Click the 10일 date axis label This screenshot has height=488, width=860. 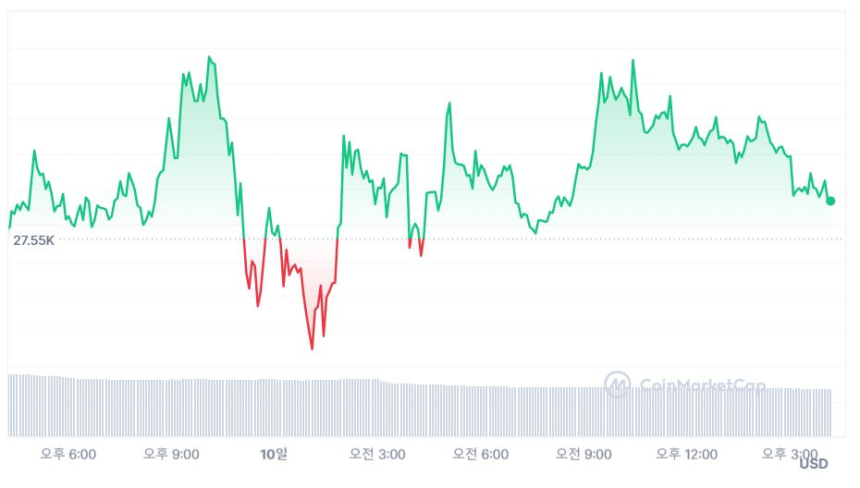pos(274,454)
